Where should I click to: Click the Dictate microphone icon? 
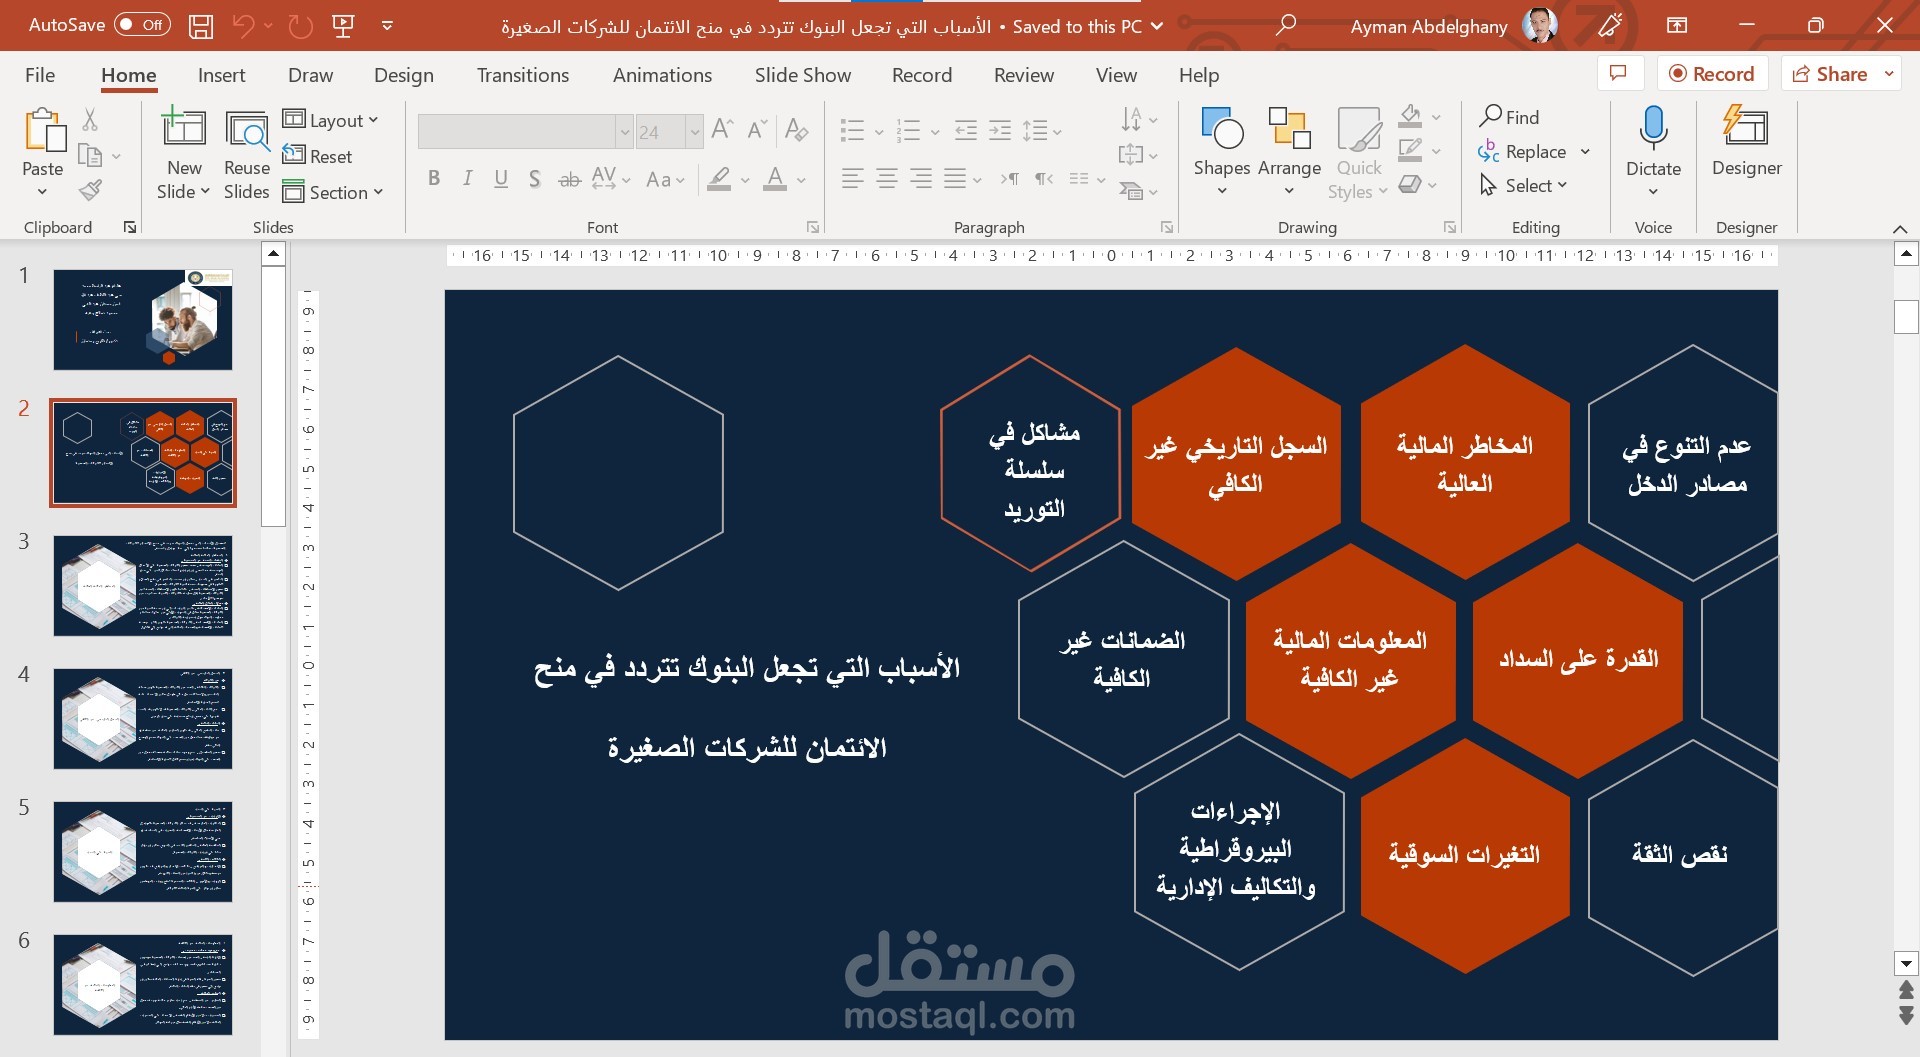click(x=1653, y=128)
